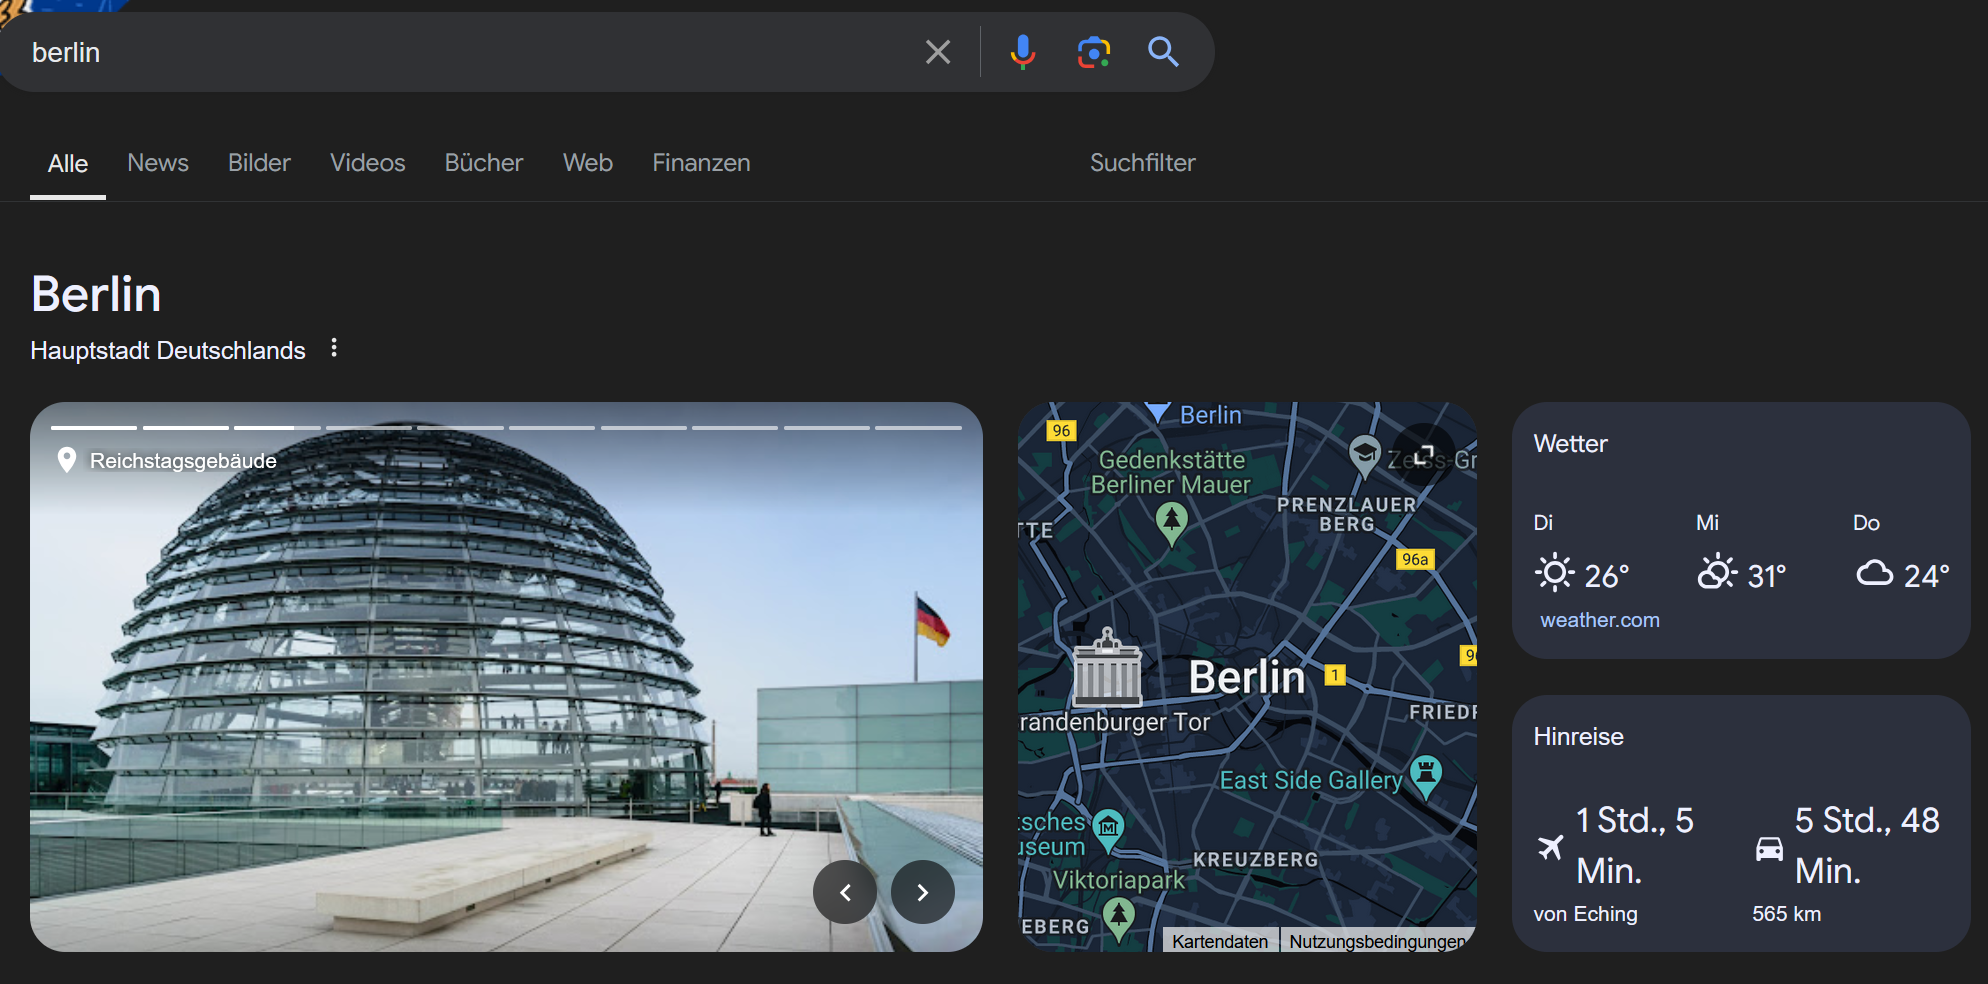Open the Finanzen tab
Image resolution: width=1988 pixels, height=984 pixels.
[701, 163]
